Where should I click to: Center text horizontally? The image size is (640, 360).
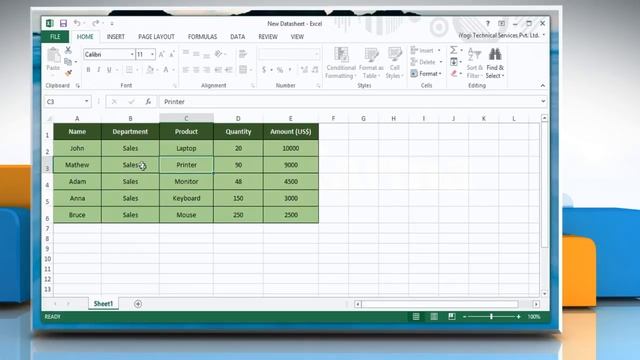(196, 70)
